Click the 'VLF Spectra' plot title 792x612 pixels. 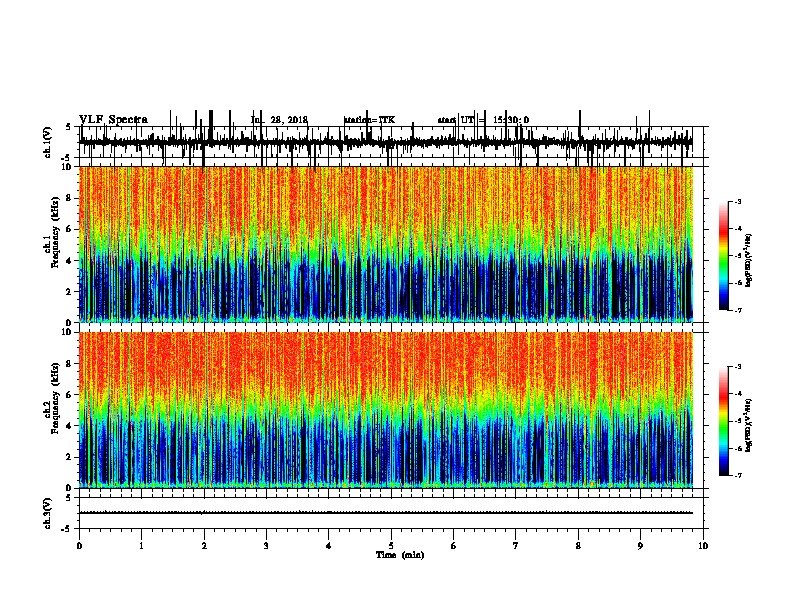[x=113, y=120]
